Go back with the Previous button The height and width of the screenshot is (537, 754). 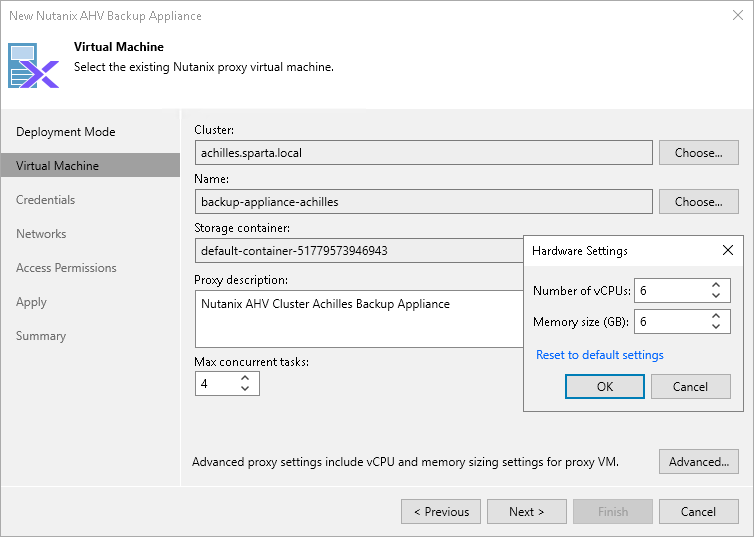(x=441, y=512)
